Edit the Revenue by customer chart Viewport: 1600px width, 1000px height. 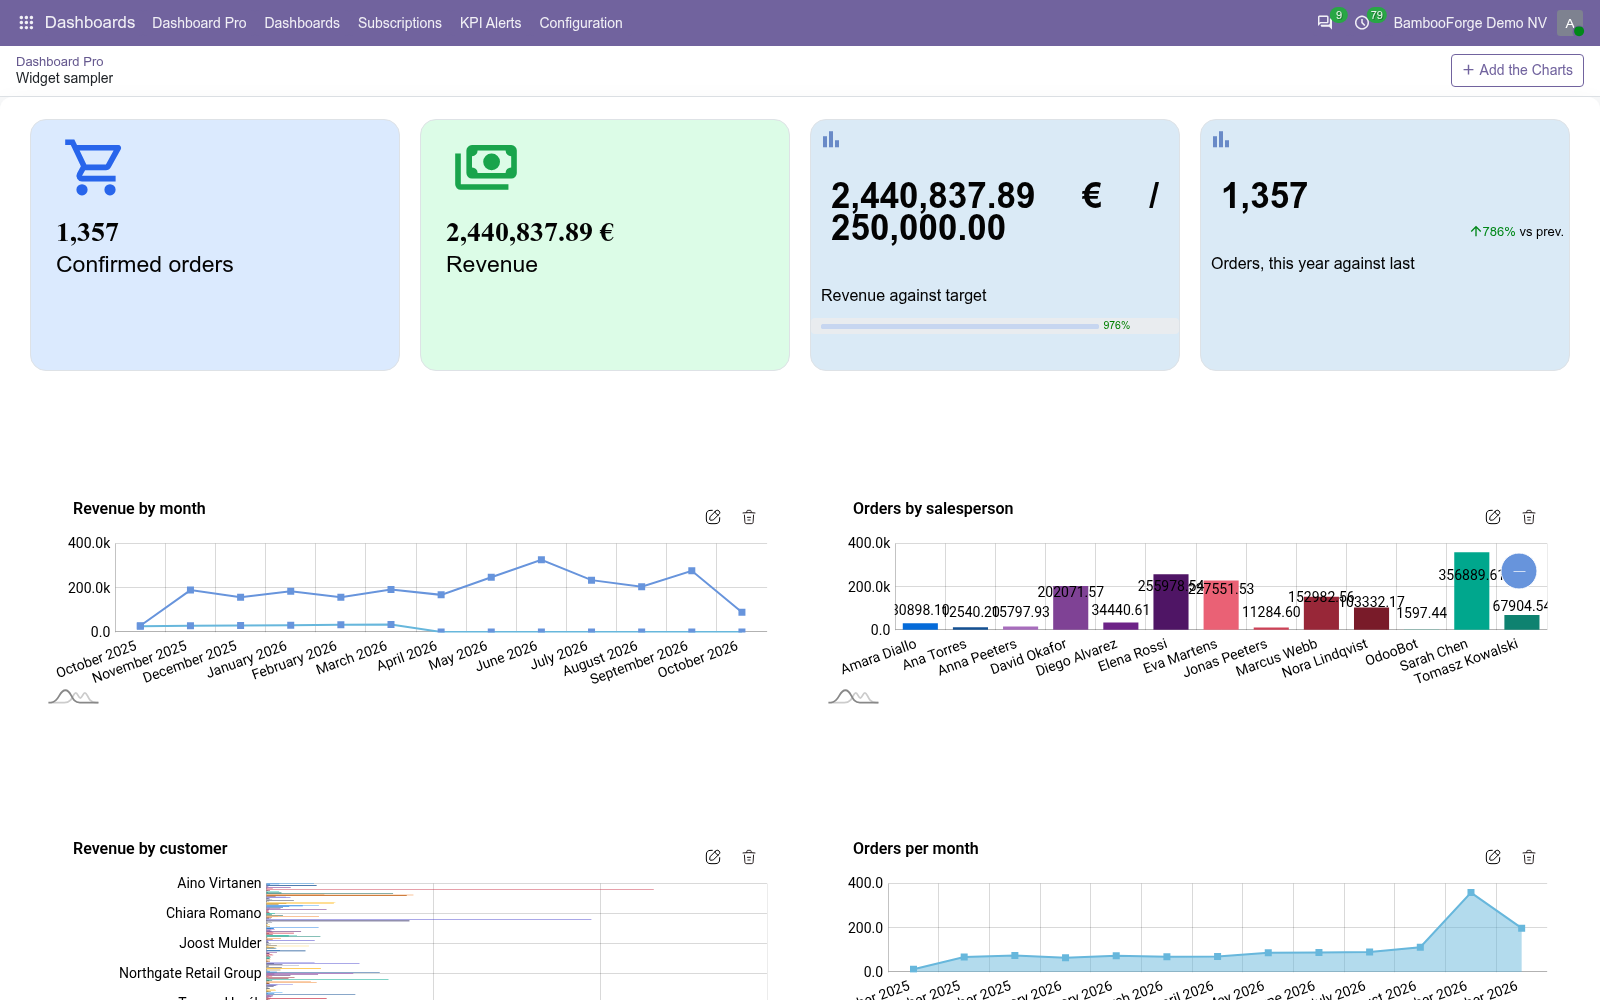pos(713,857)
